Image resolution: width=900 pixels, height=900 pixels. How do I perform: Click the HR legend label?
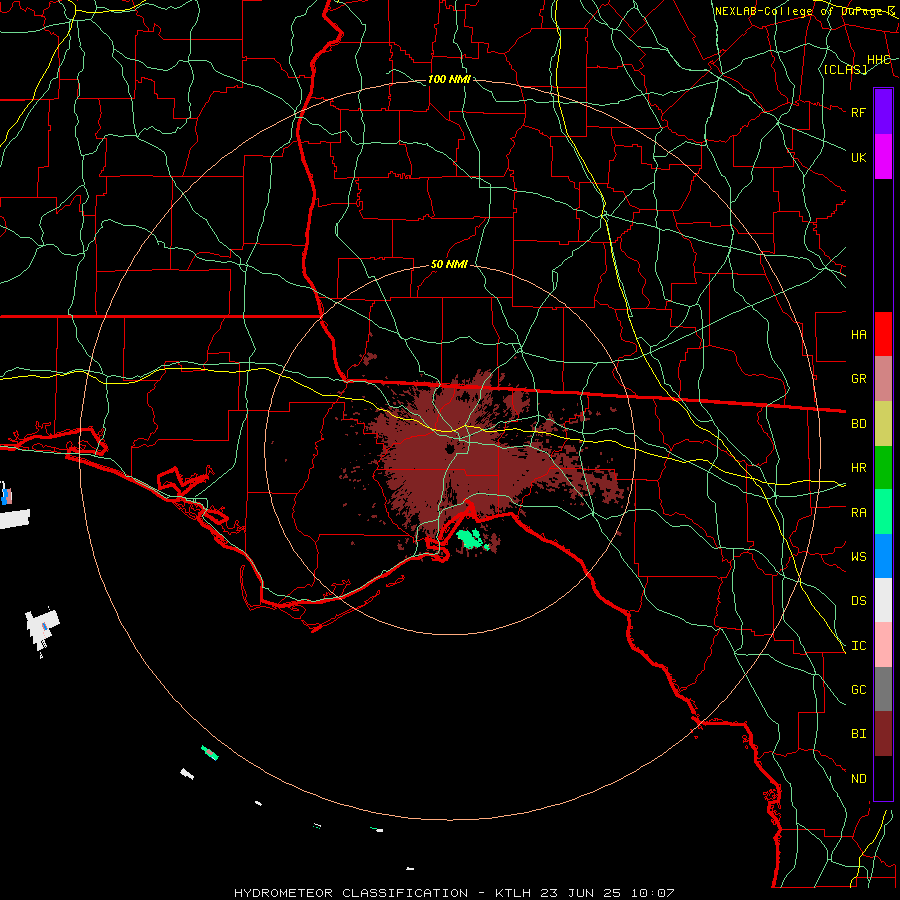coord(858,468)
